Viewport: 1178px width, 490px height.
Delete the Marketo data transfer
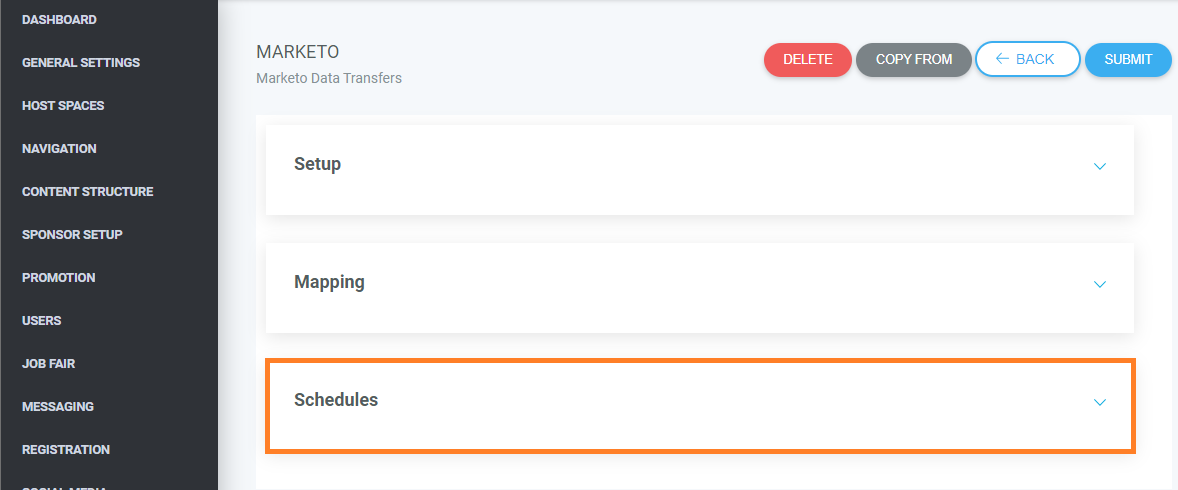[x=808, y=59]
